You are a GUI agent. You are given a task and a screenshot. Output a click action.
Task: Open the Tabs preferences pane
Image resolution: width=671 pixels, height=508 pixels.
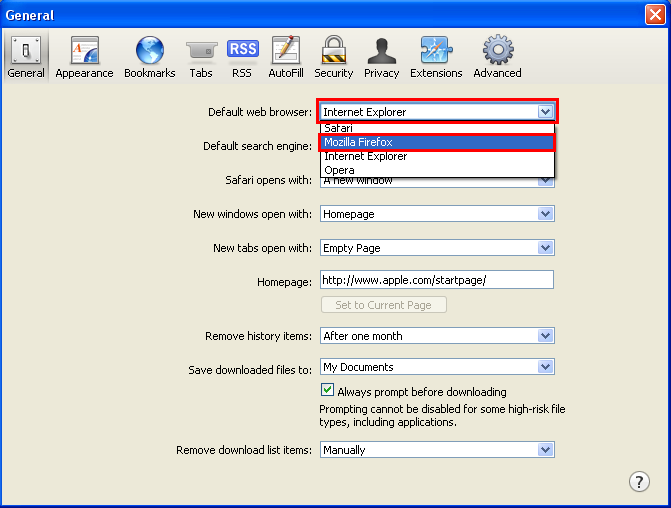pyautogui.click(x=201, y=57)
